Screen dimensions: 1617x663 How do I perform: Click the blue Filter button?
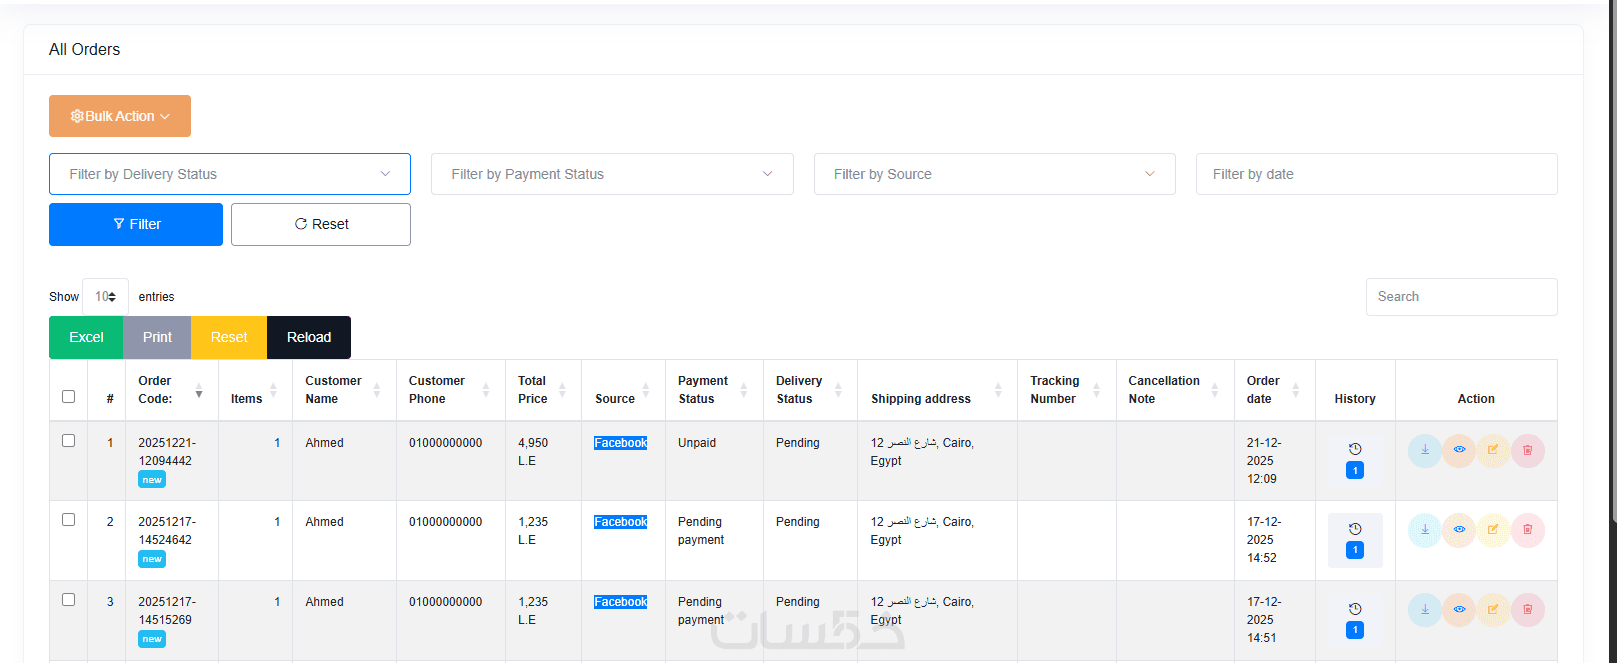[136, 224]
